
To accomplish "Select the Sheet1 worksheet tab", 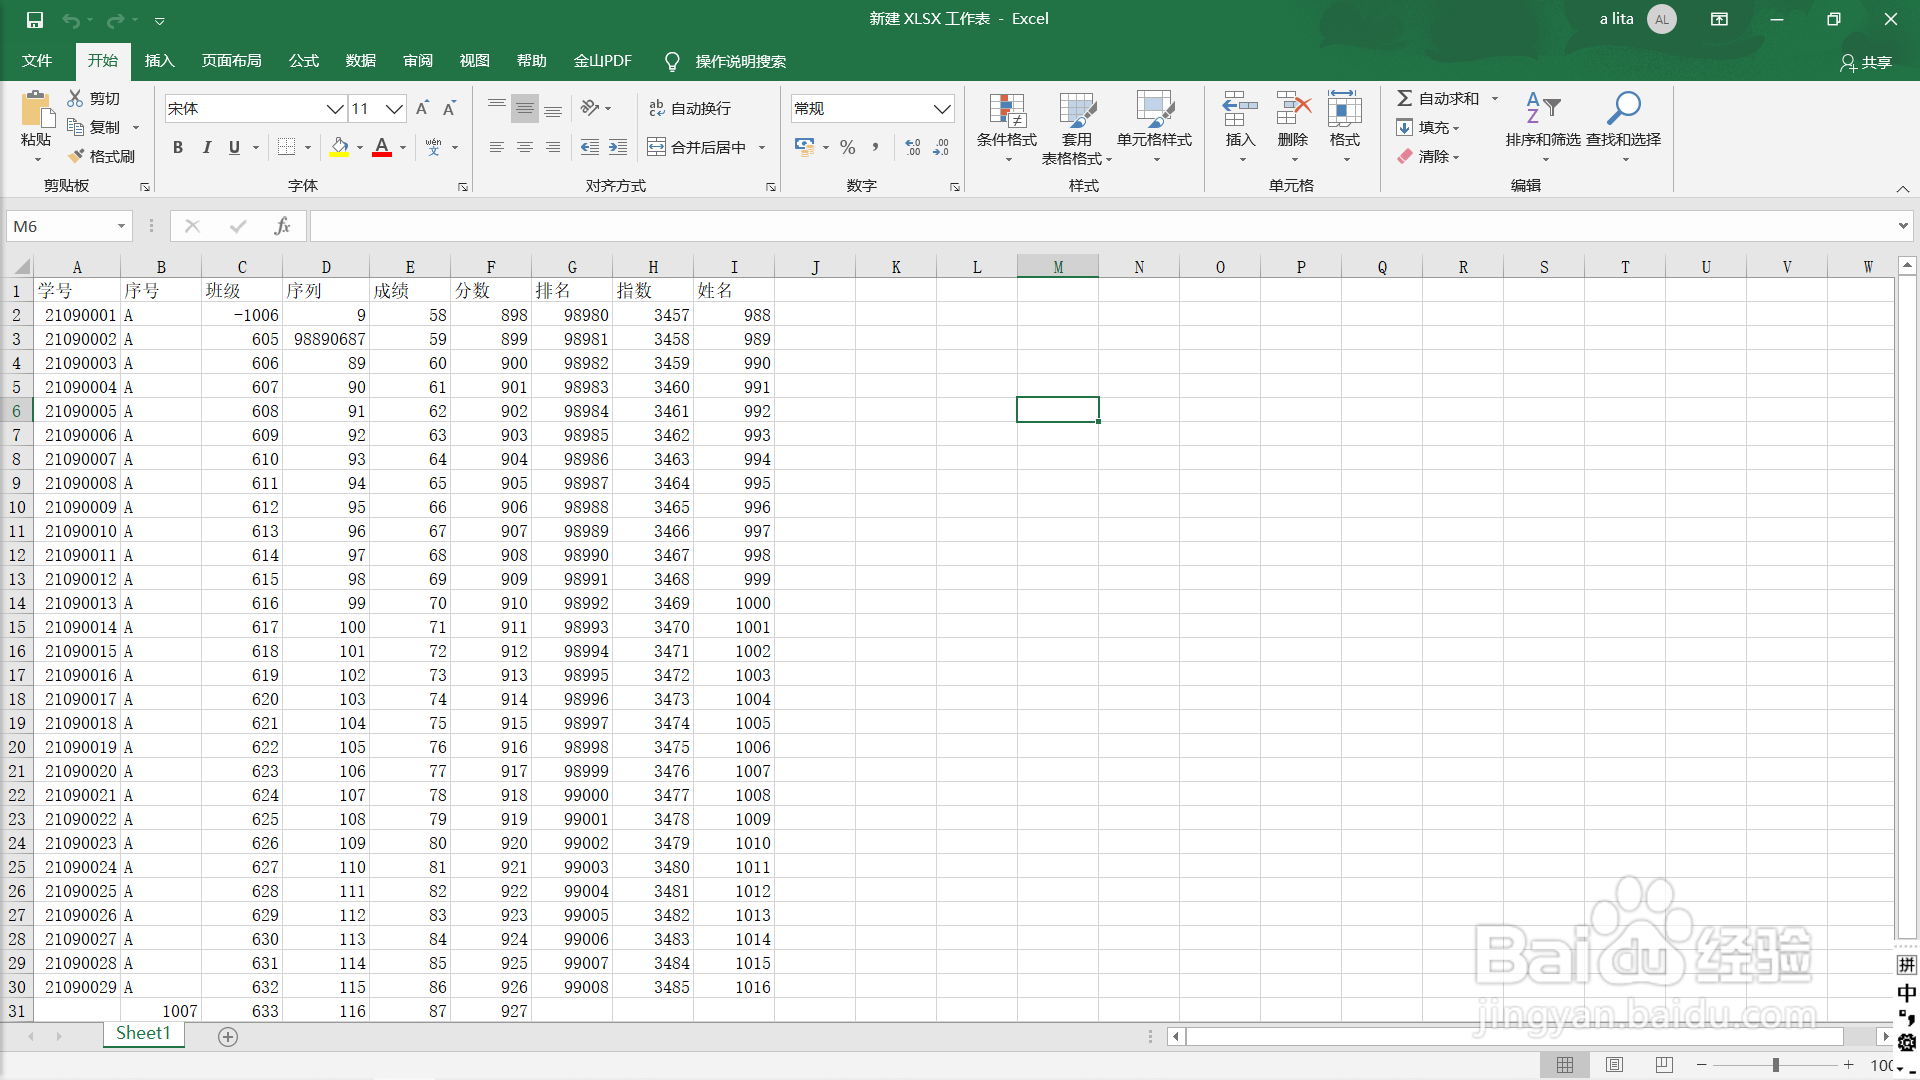I will coord(143,1033).
